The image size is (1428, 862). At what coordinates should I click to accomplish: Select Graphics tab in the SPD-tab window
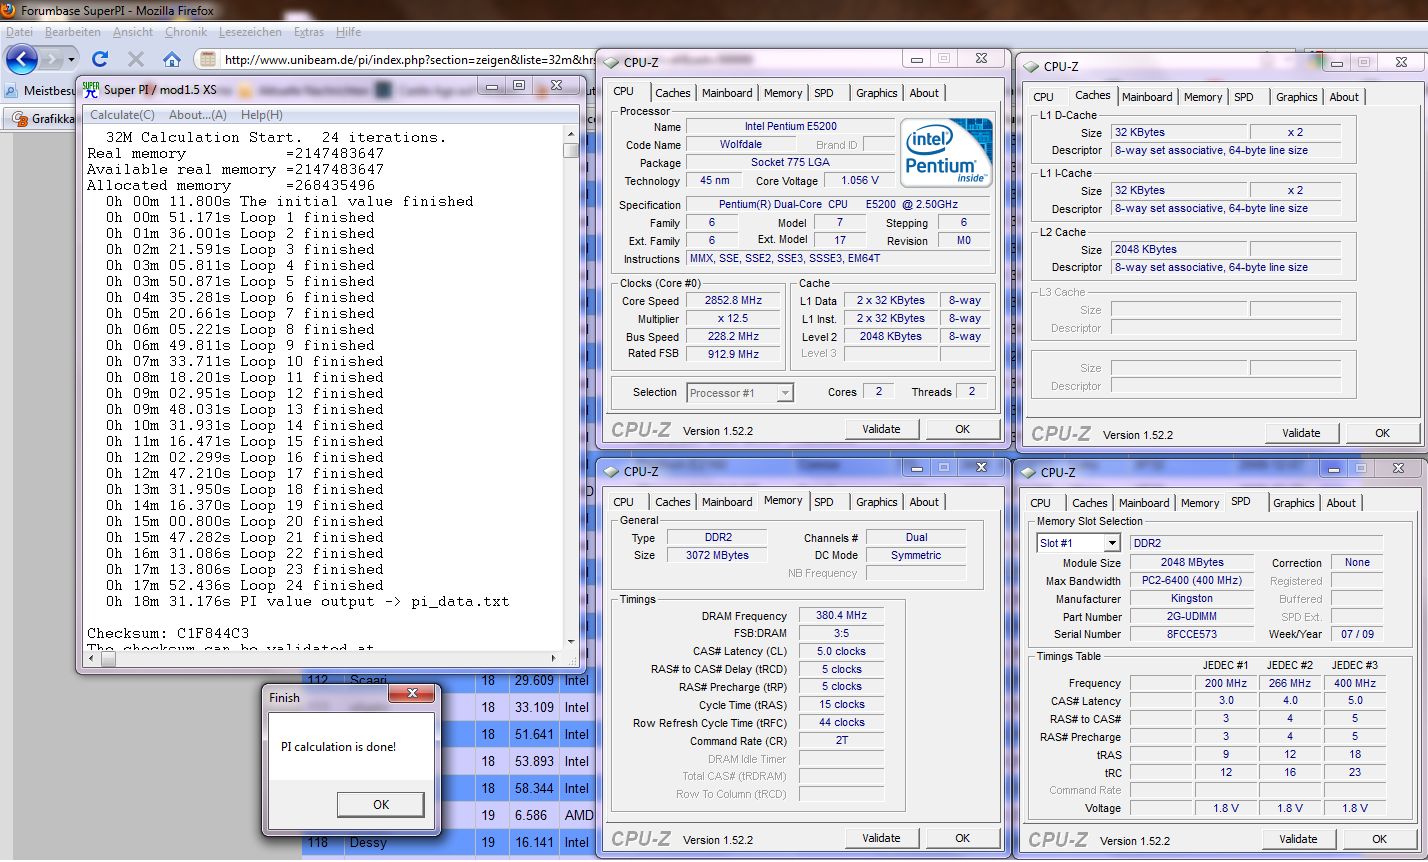tap(1294, 503)
